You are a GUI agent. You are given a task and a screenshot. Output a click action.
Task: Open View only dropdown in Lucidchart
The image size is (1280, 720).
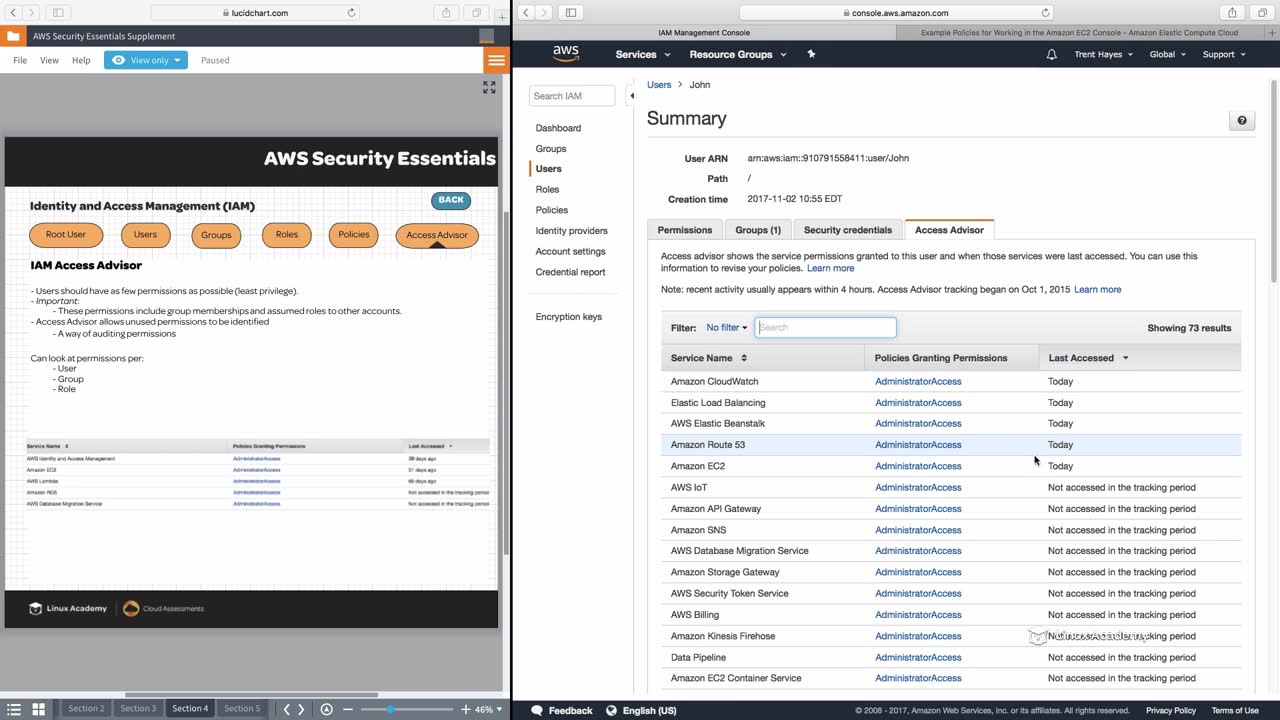pyautogui.click(x=146, y=60)
